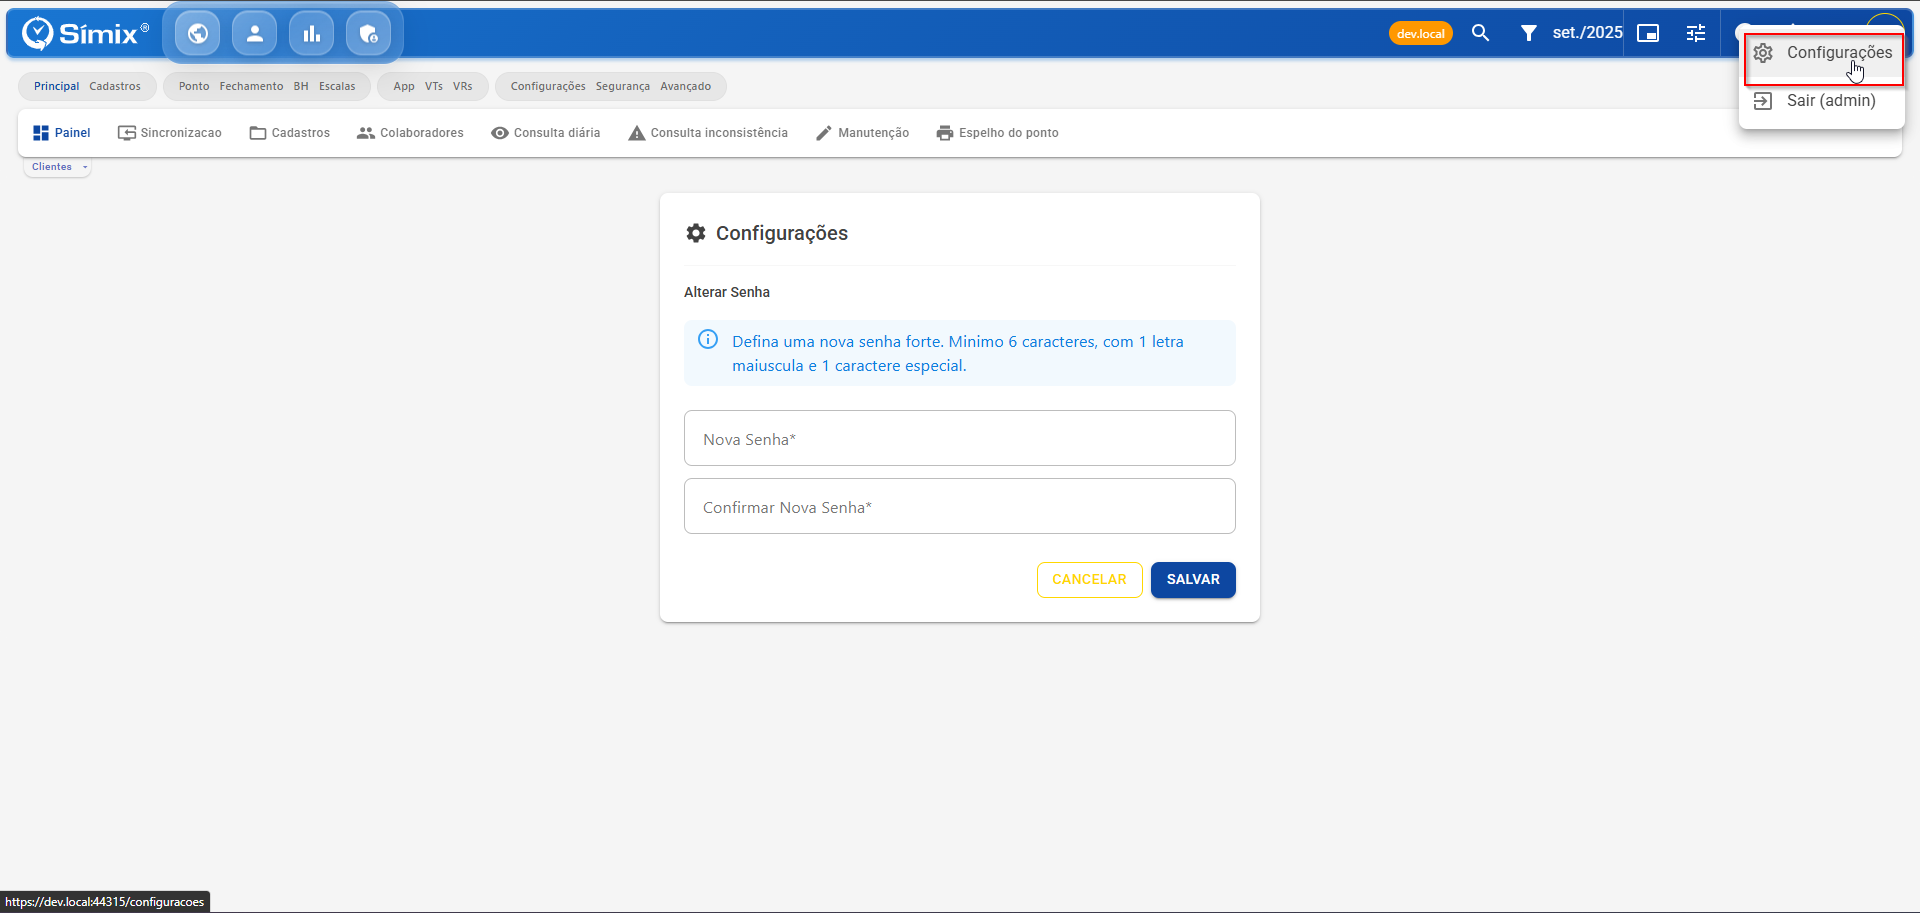Open Sincronizacao in the toolbar
Viewport: 1920px width, 913px height.
(170, 133)
